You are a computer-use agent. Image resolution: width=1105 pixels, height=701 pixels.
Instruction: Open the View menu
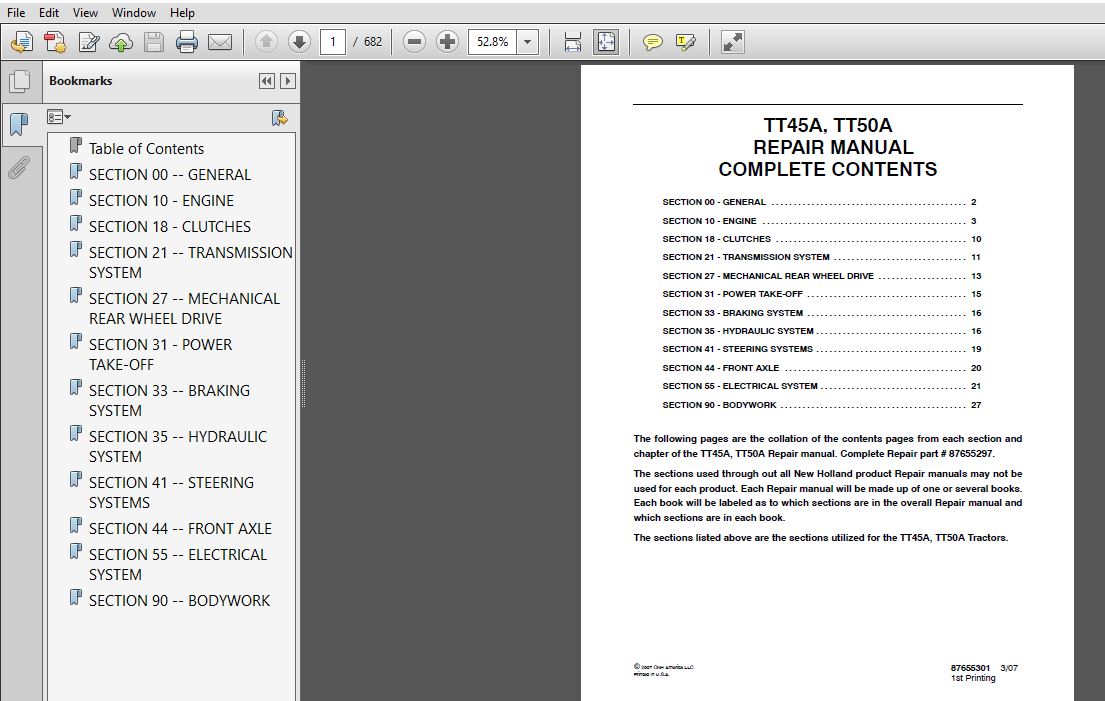pyautogui.click(x=86, y=13)
